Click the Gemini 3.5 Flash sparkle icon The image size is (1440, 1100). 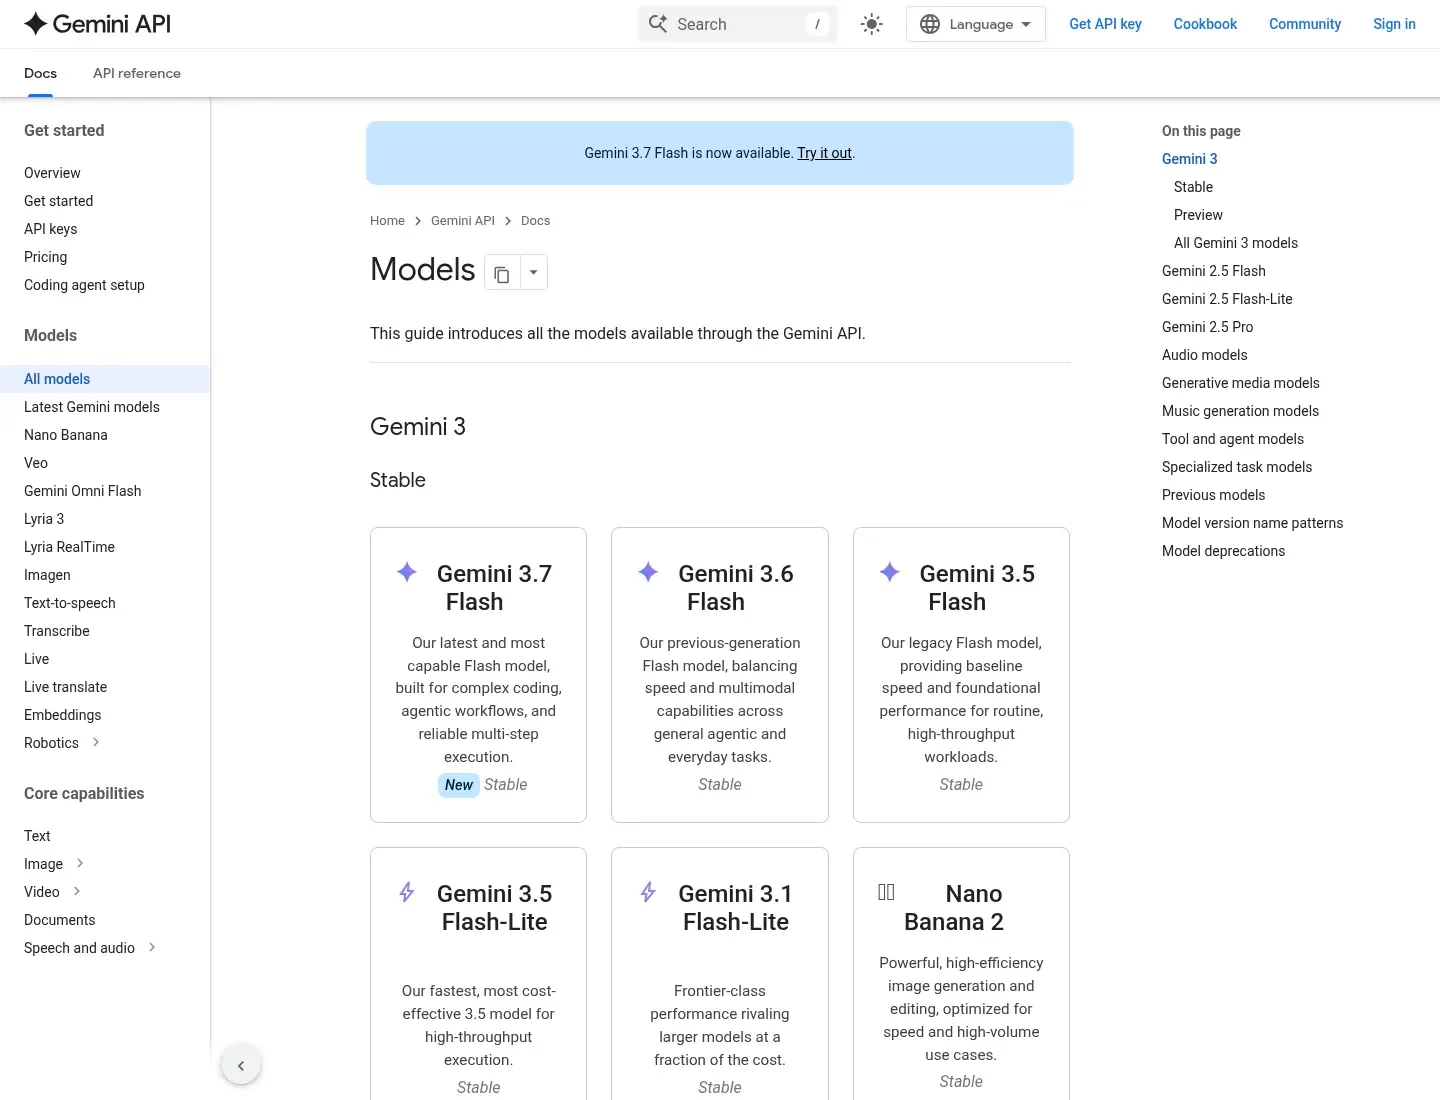tap(889, 572)
